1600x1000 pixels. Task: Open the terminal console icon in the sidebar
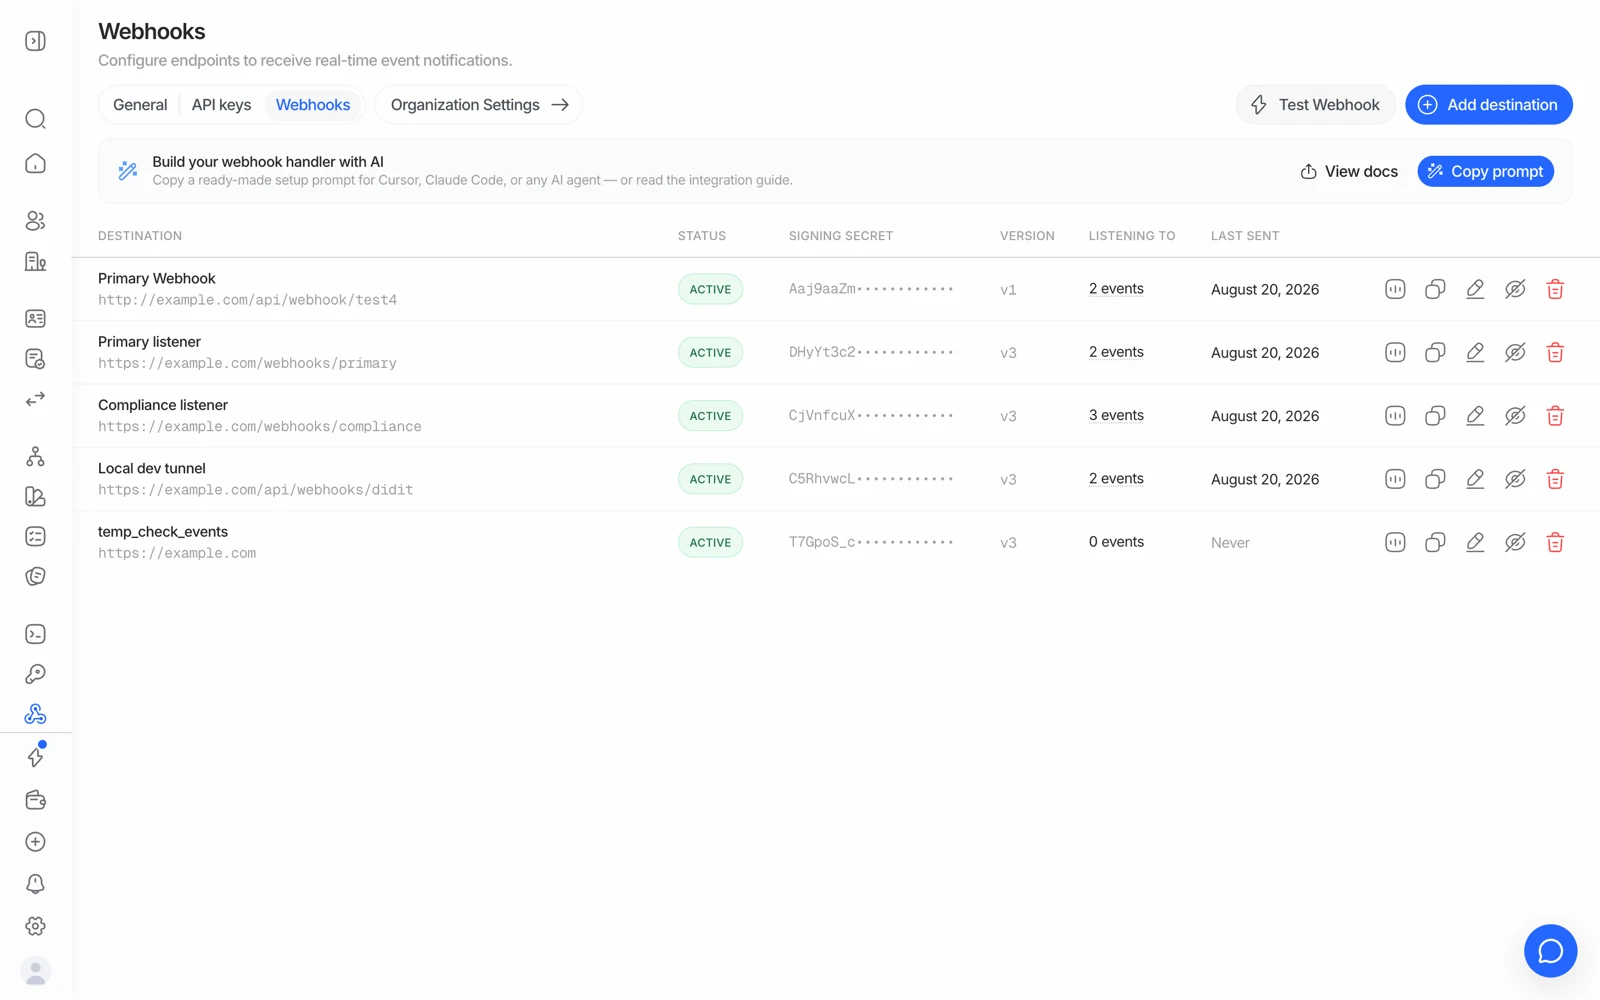[35, 634]
